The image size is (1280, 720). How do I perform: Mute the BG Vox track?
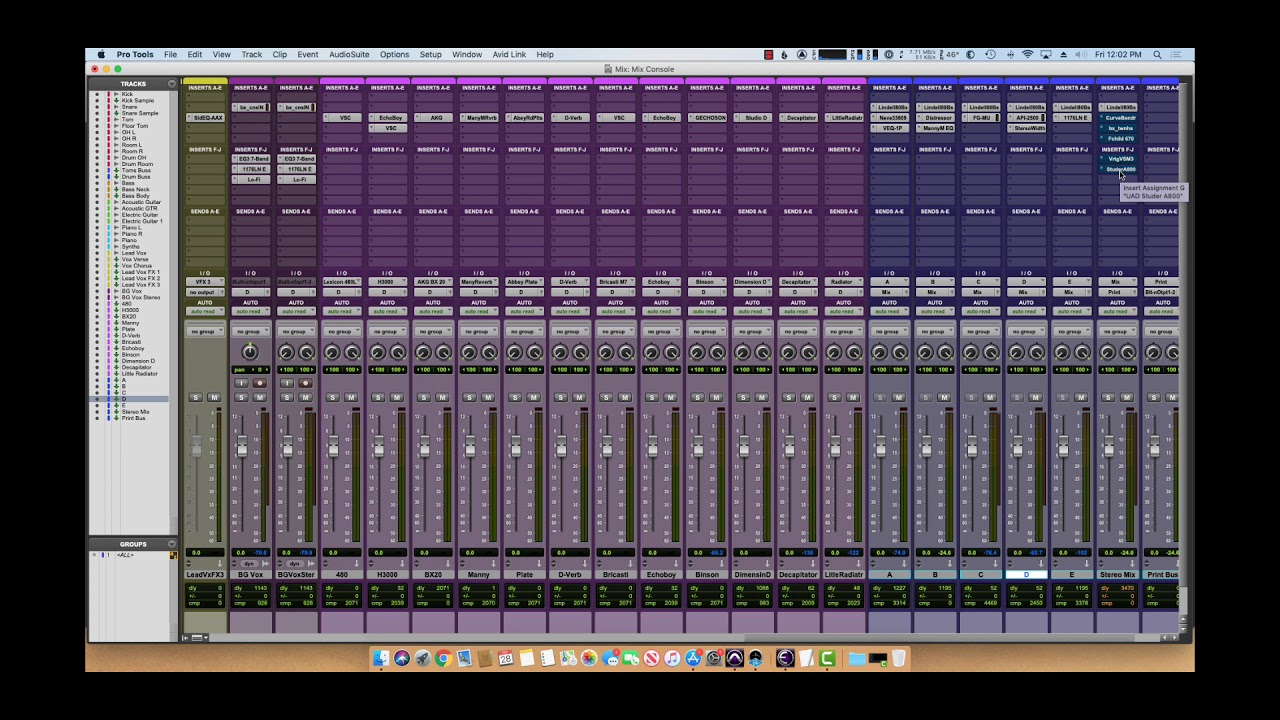[x=259, y=398]
